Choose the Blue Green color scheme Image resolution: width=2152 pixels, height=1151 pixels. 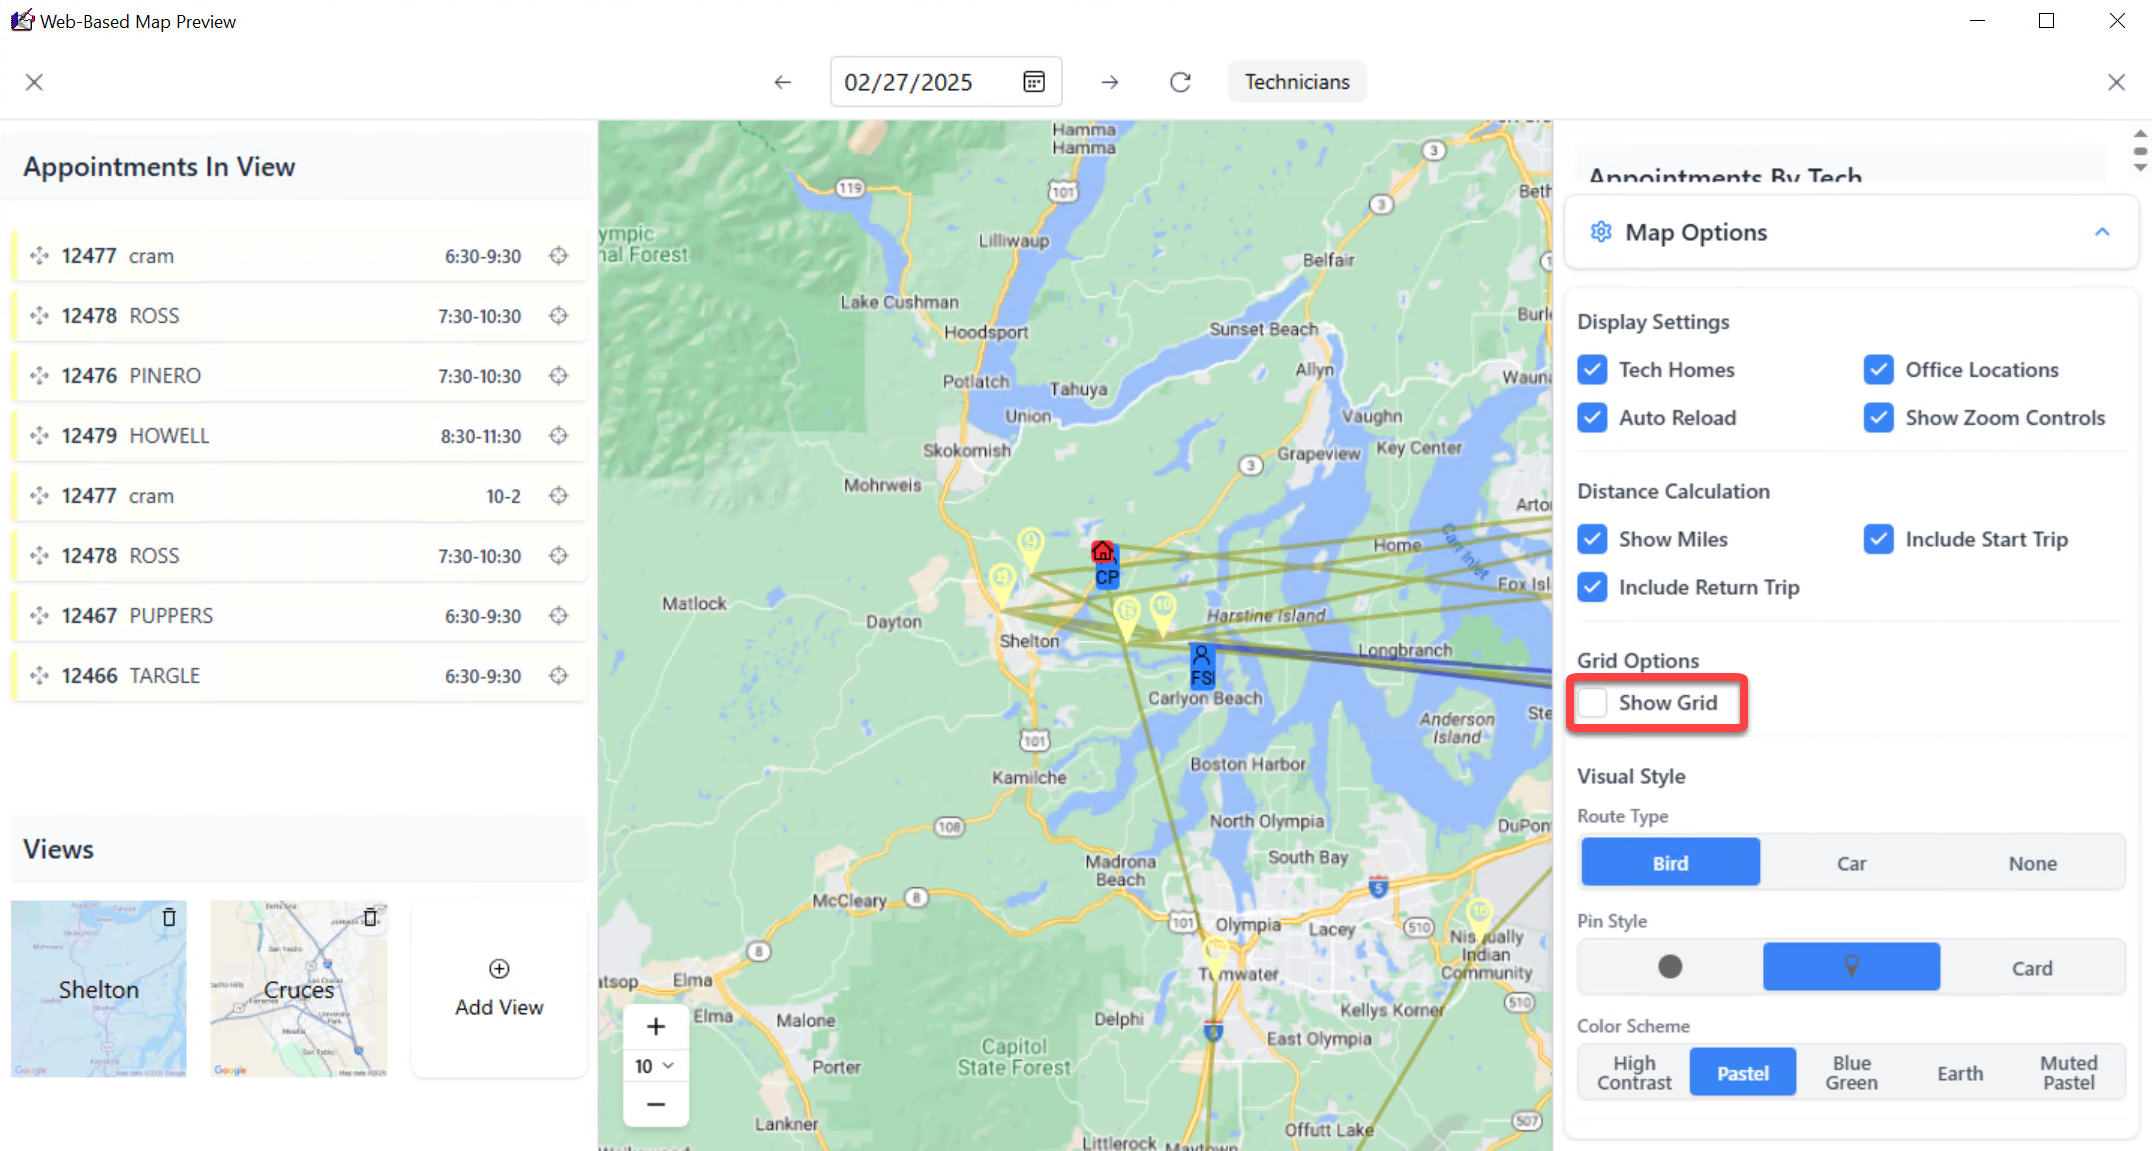click(1851, 1073)
